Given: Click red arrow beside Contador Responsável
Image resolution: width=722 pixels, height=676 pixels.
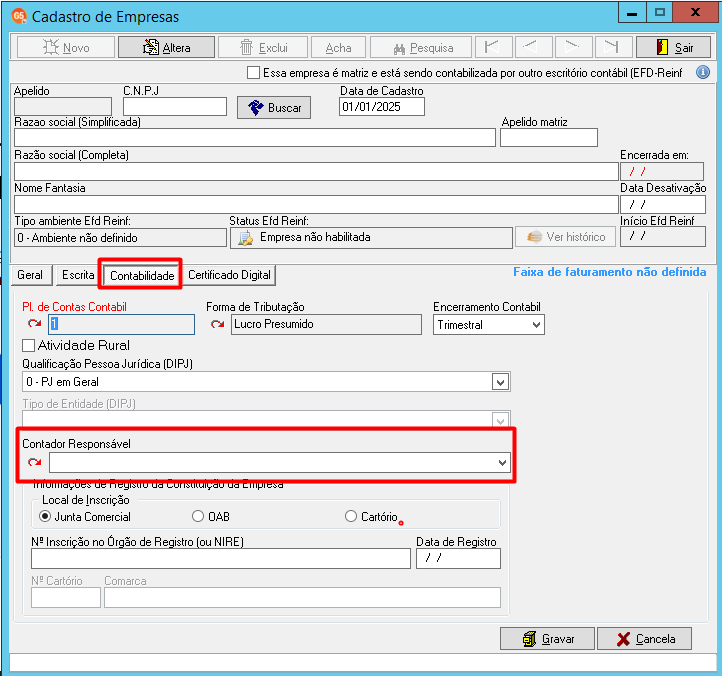Looking at the screenshot, I should coord(35,462).
